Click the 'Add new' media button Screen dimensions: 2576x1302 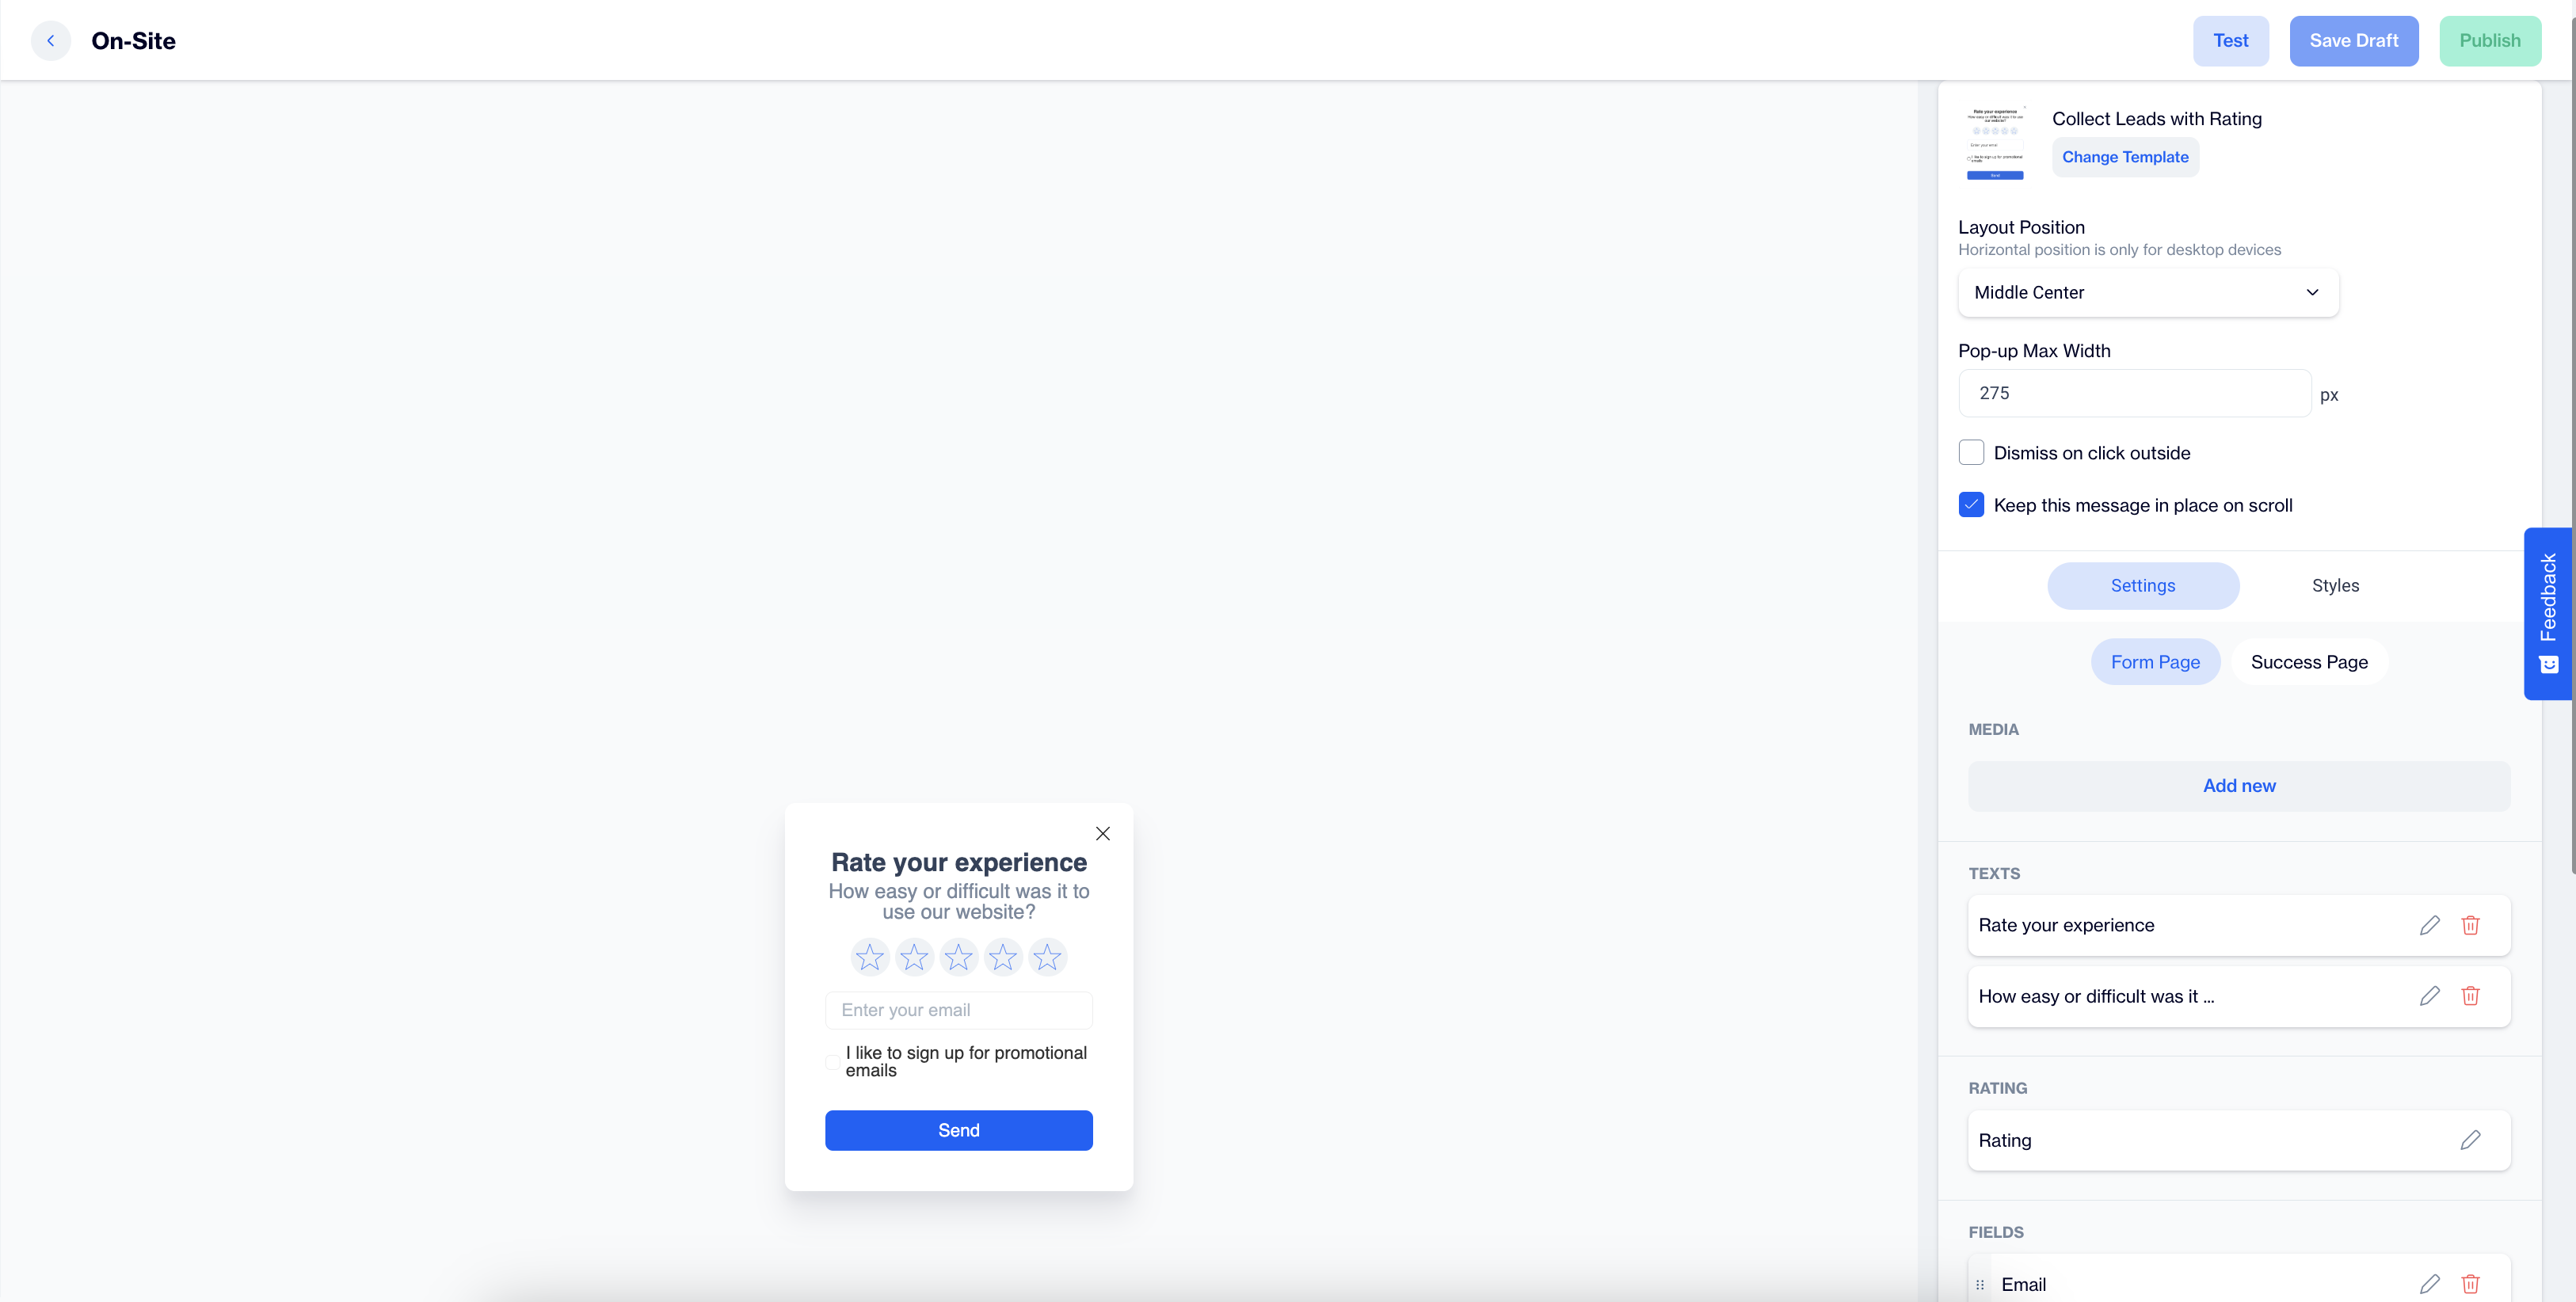pos(2239,784)
